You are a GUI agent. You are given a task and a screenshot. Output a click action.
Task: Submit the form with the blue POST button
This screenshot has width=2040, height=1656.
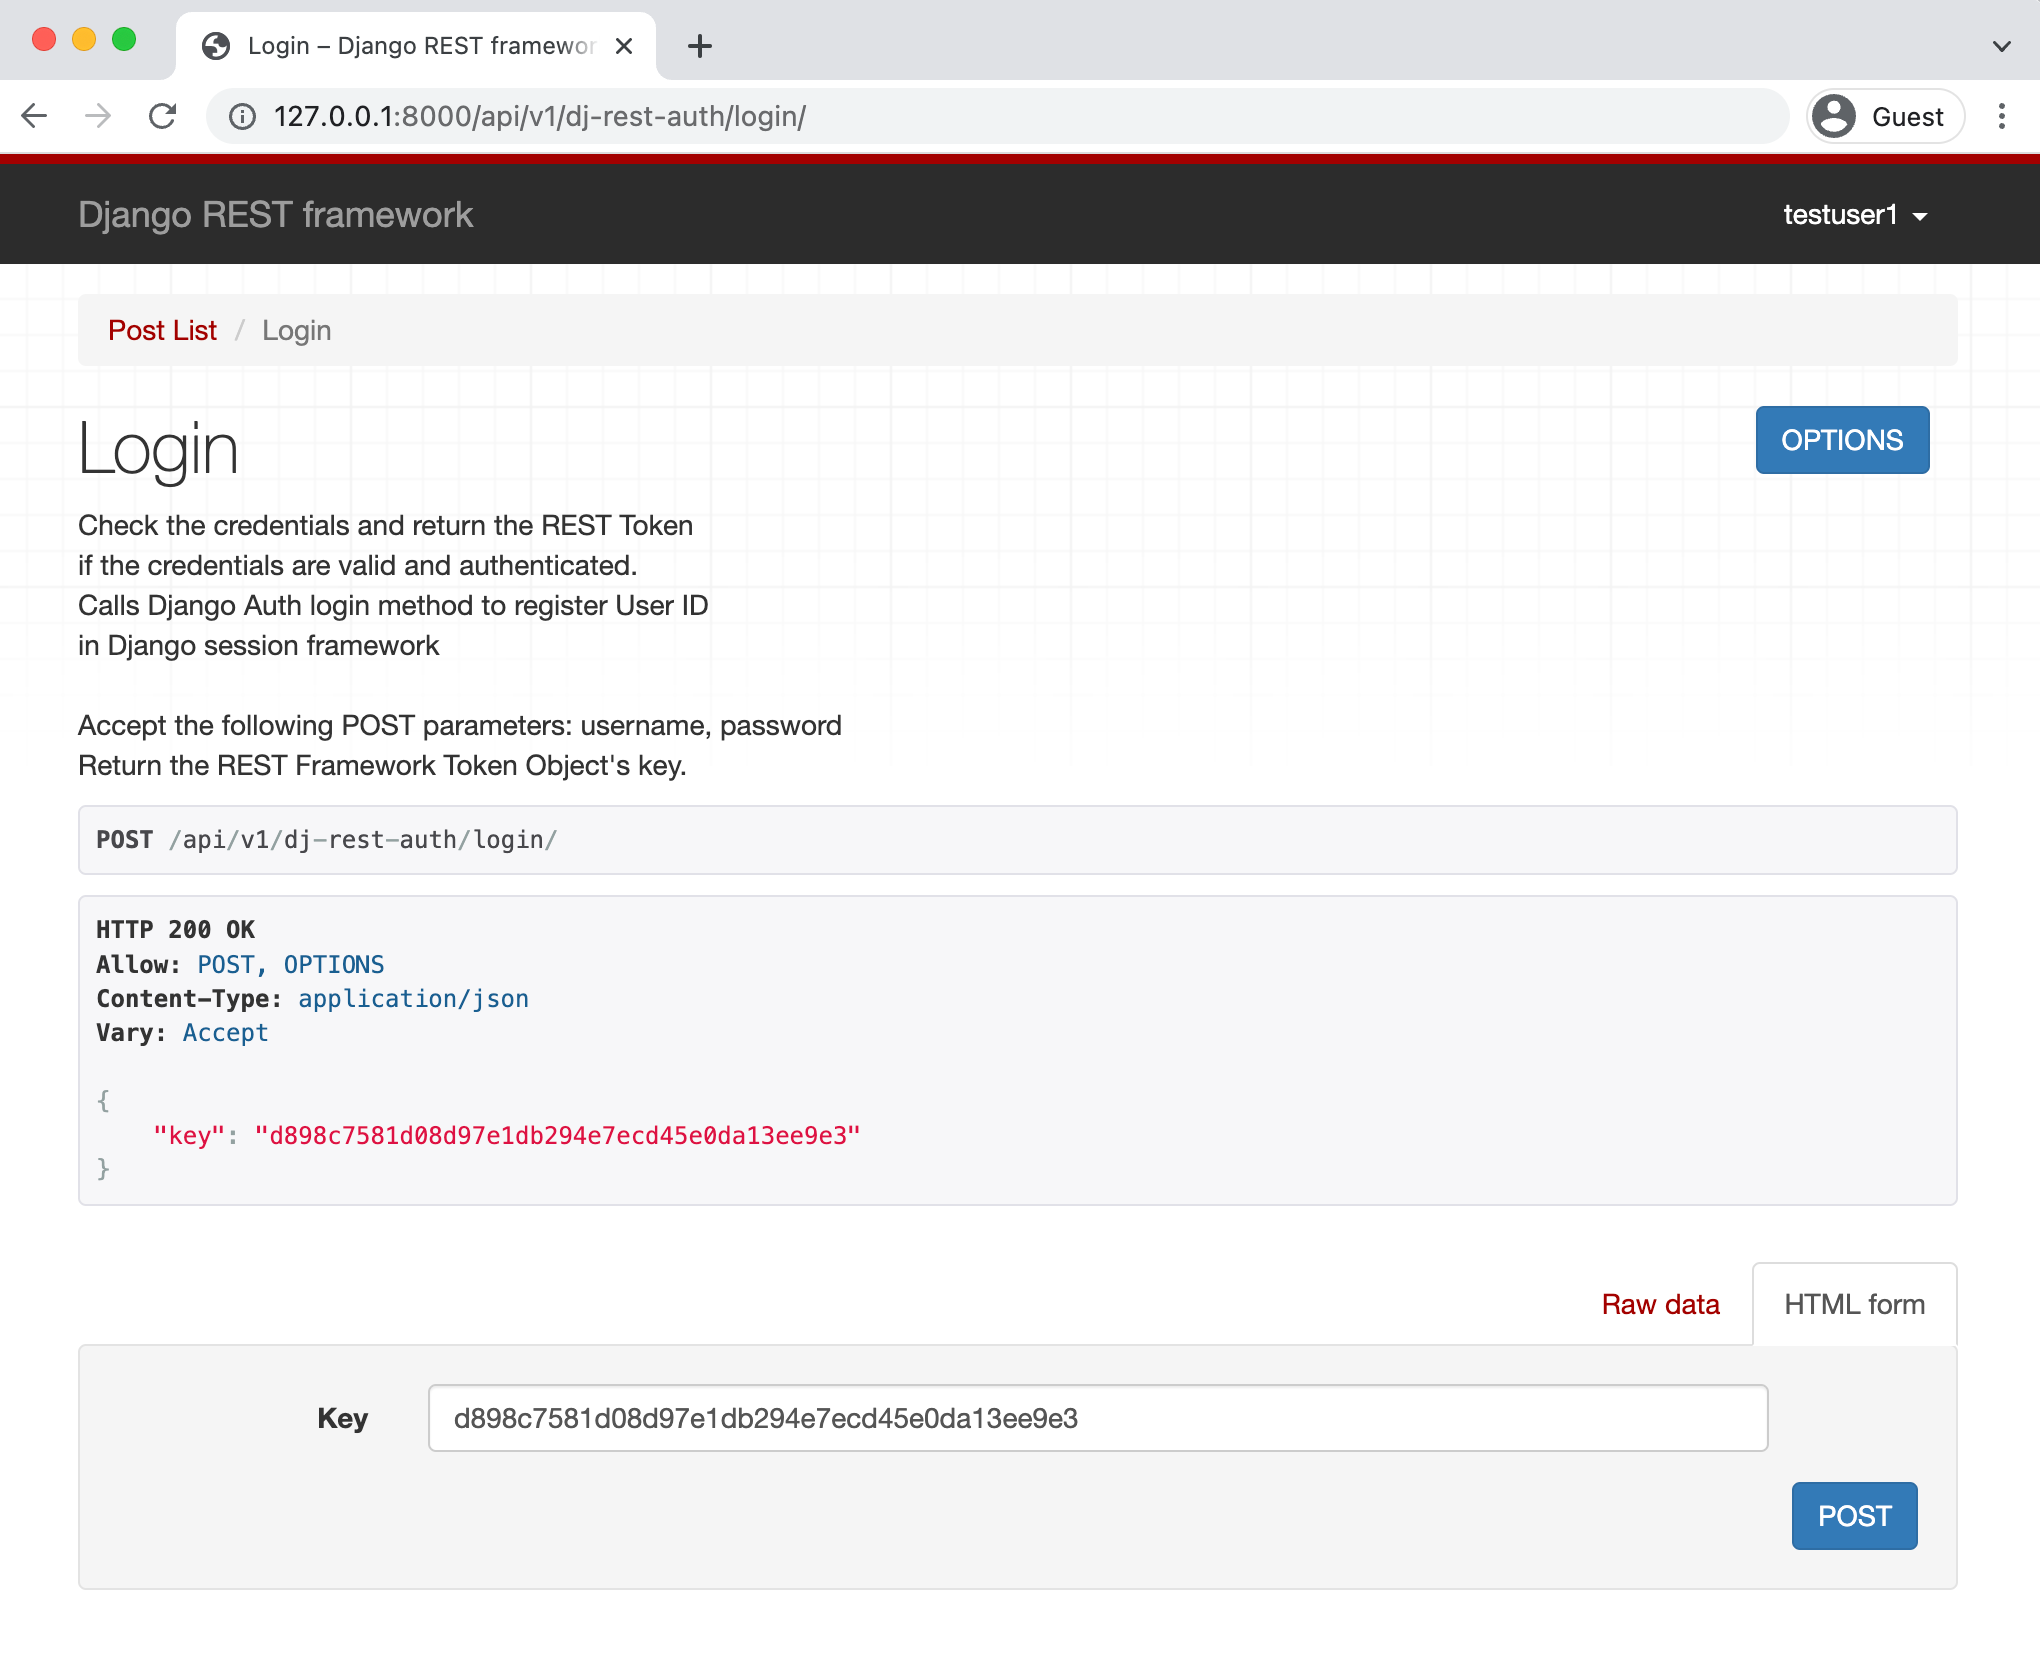tap(1854, 1516)
